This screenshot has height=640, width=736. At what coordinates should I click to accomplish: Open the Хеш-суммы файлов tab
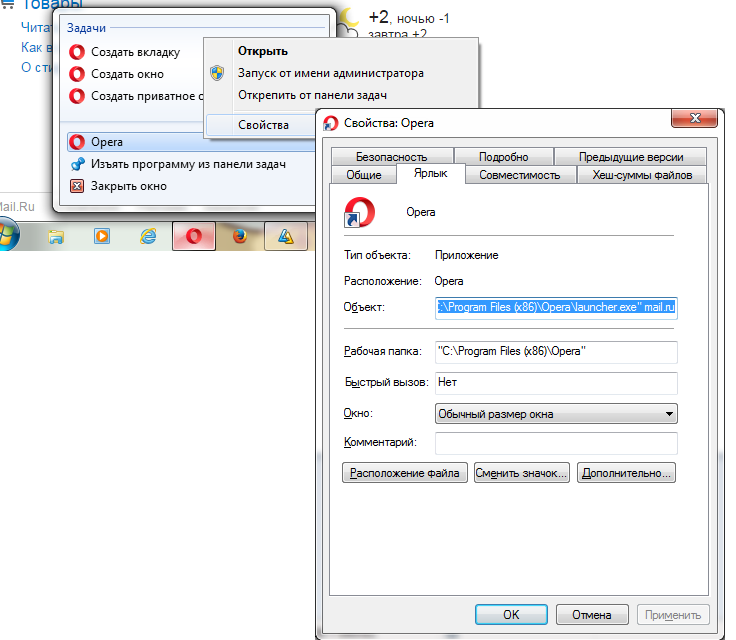pos(642,175)
